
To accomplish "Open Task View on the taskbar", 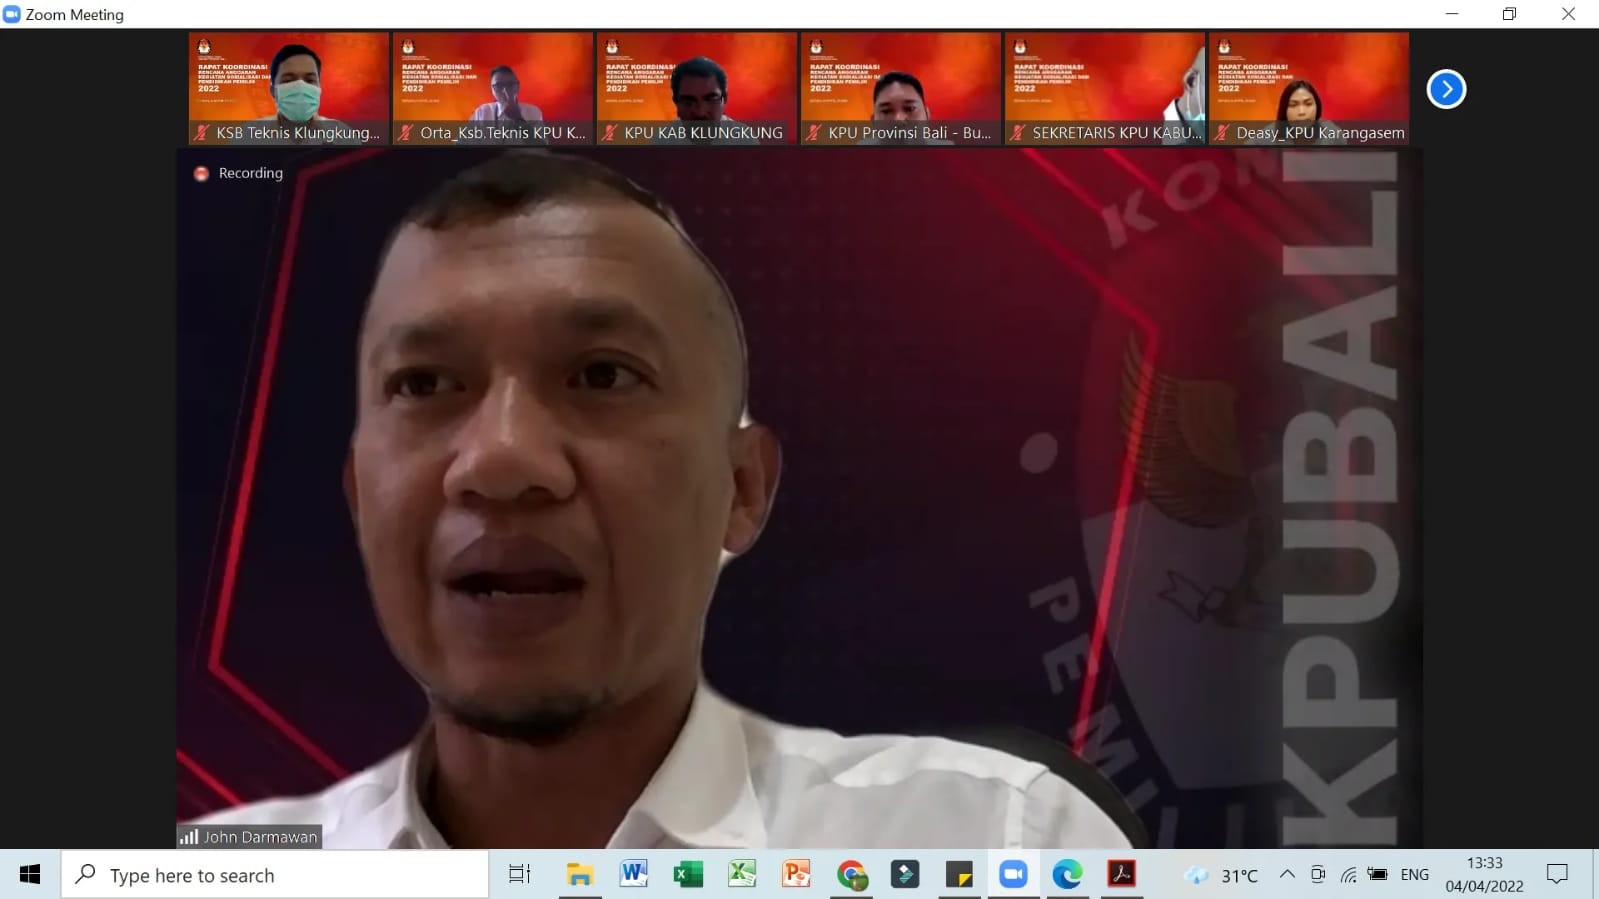I will coord(519,875).
